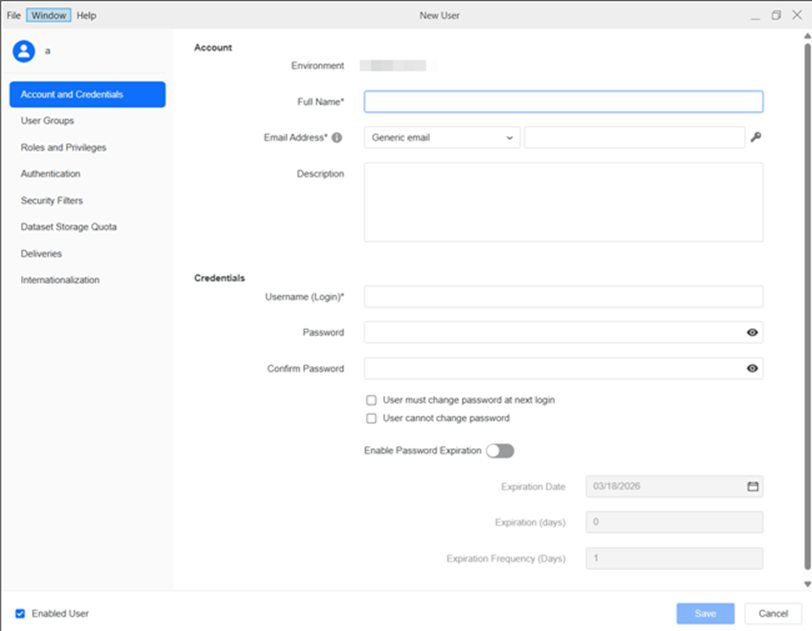Click the key icon beside email field
Viewport: 812px width, 631px height.
[756, 137]
